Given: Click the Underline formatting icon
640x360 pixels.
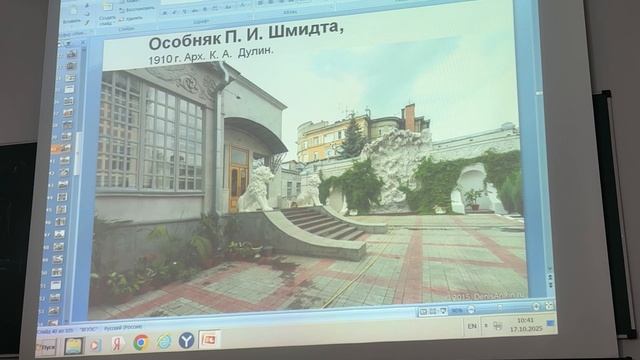Looking at the screenshot, I should (184, 12).
